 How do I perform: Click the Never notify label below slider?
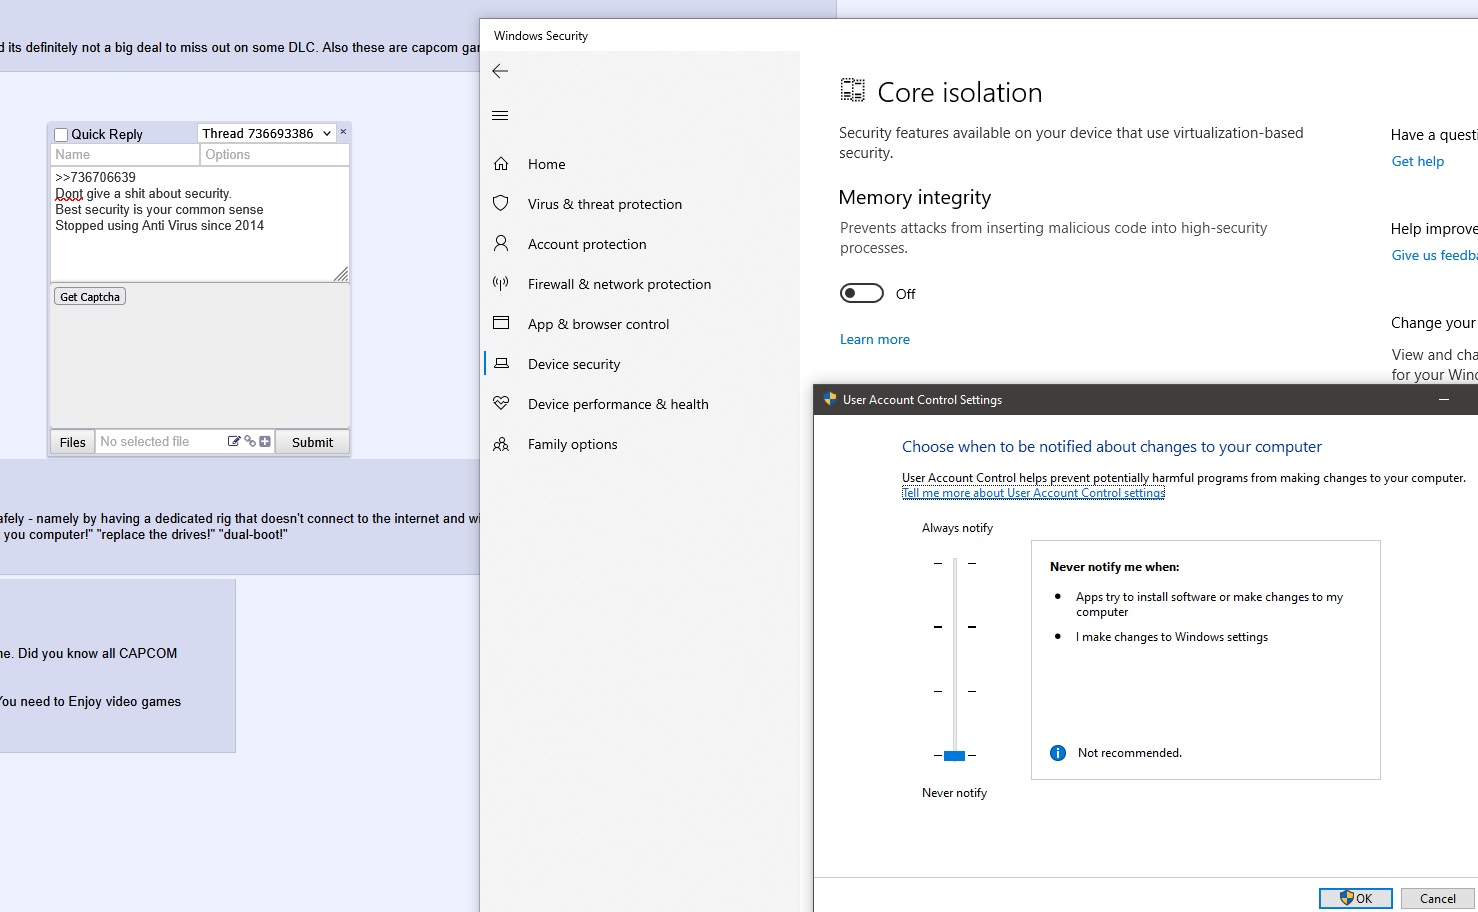tap(955, 793)
